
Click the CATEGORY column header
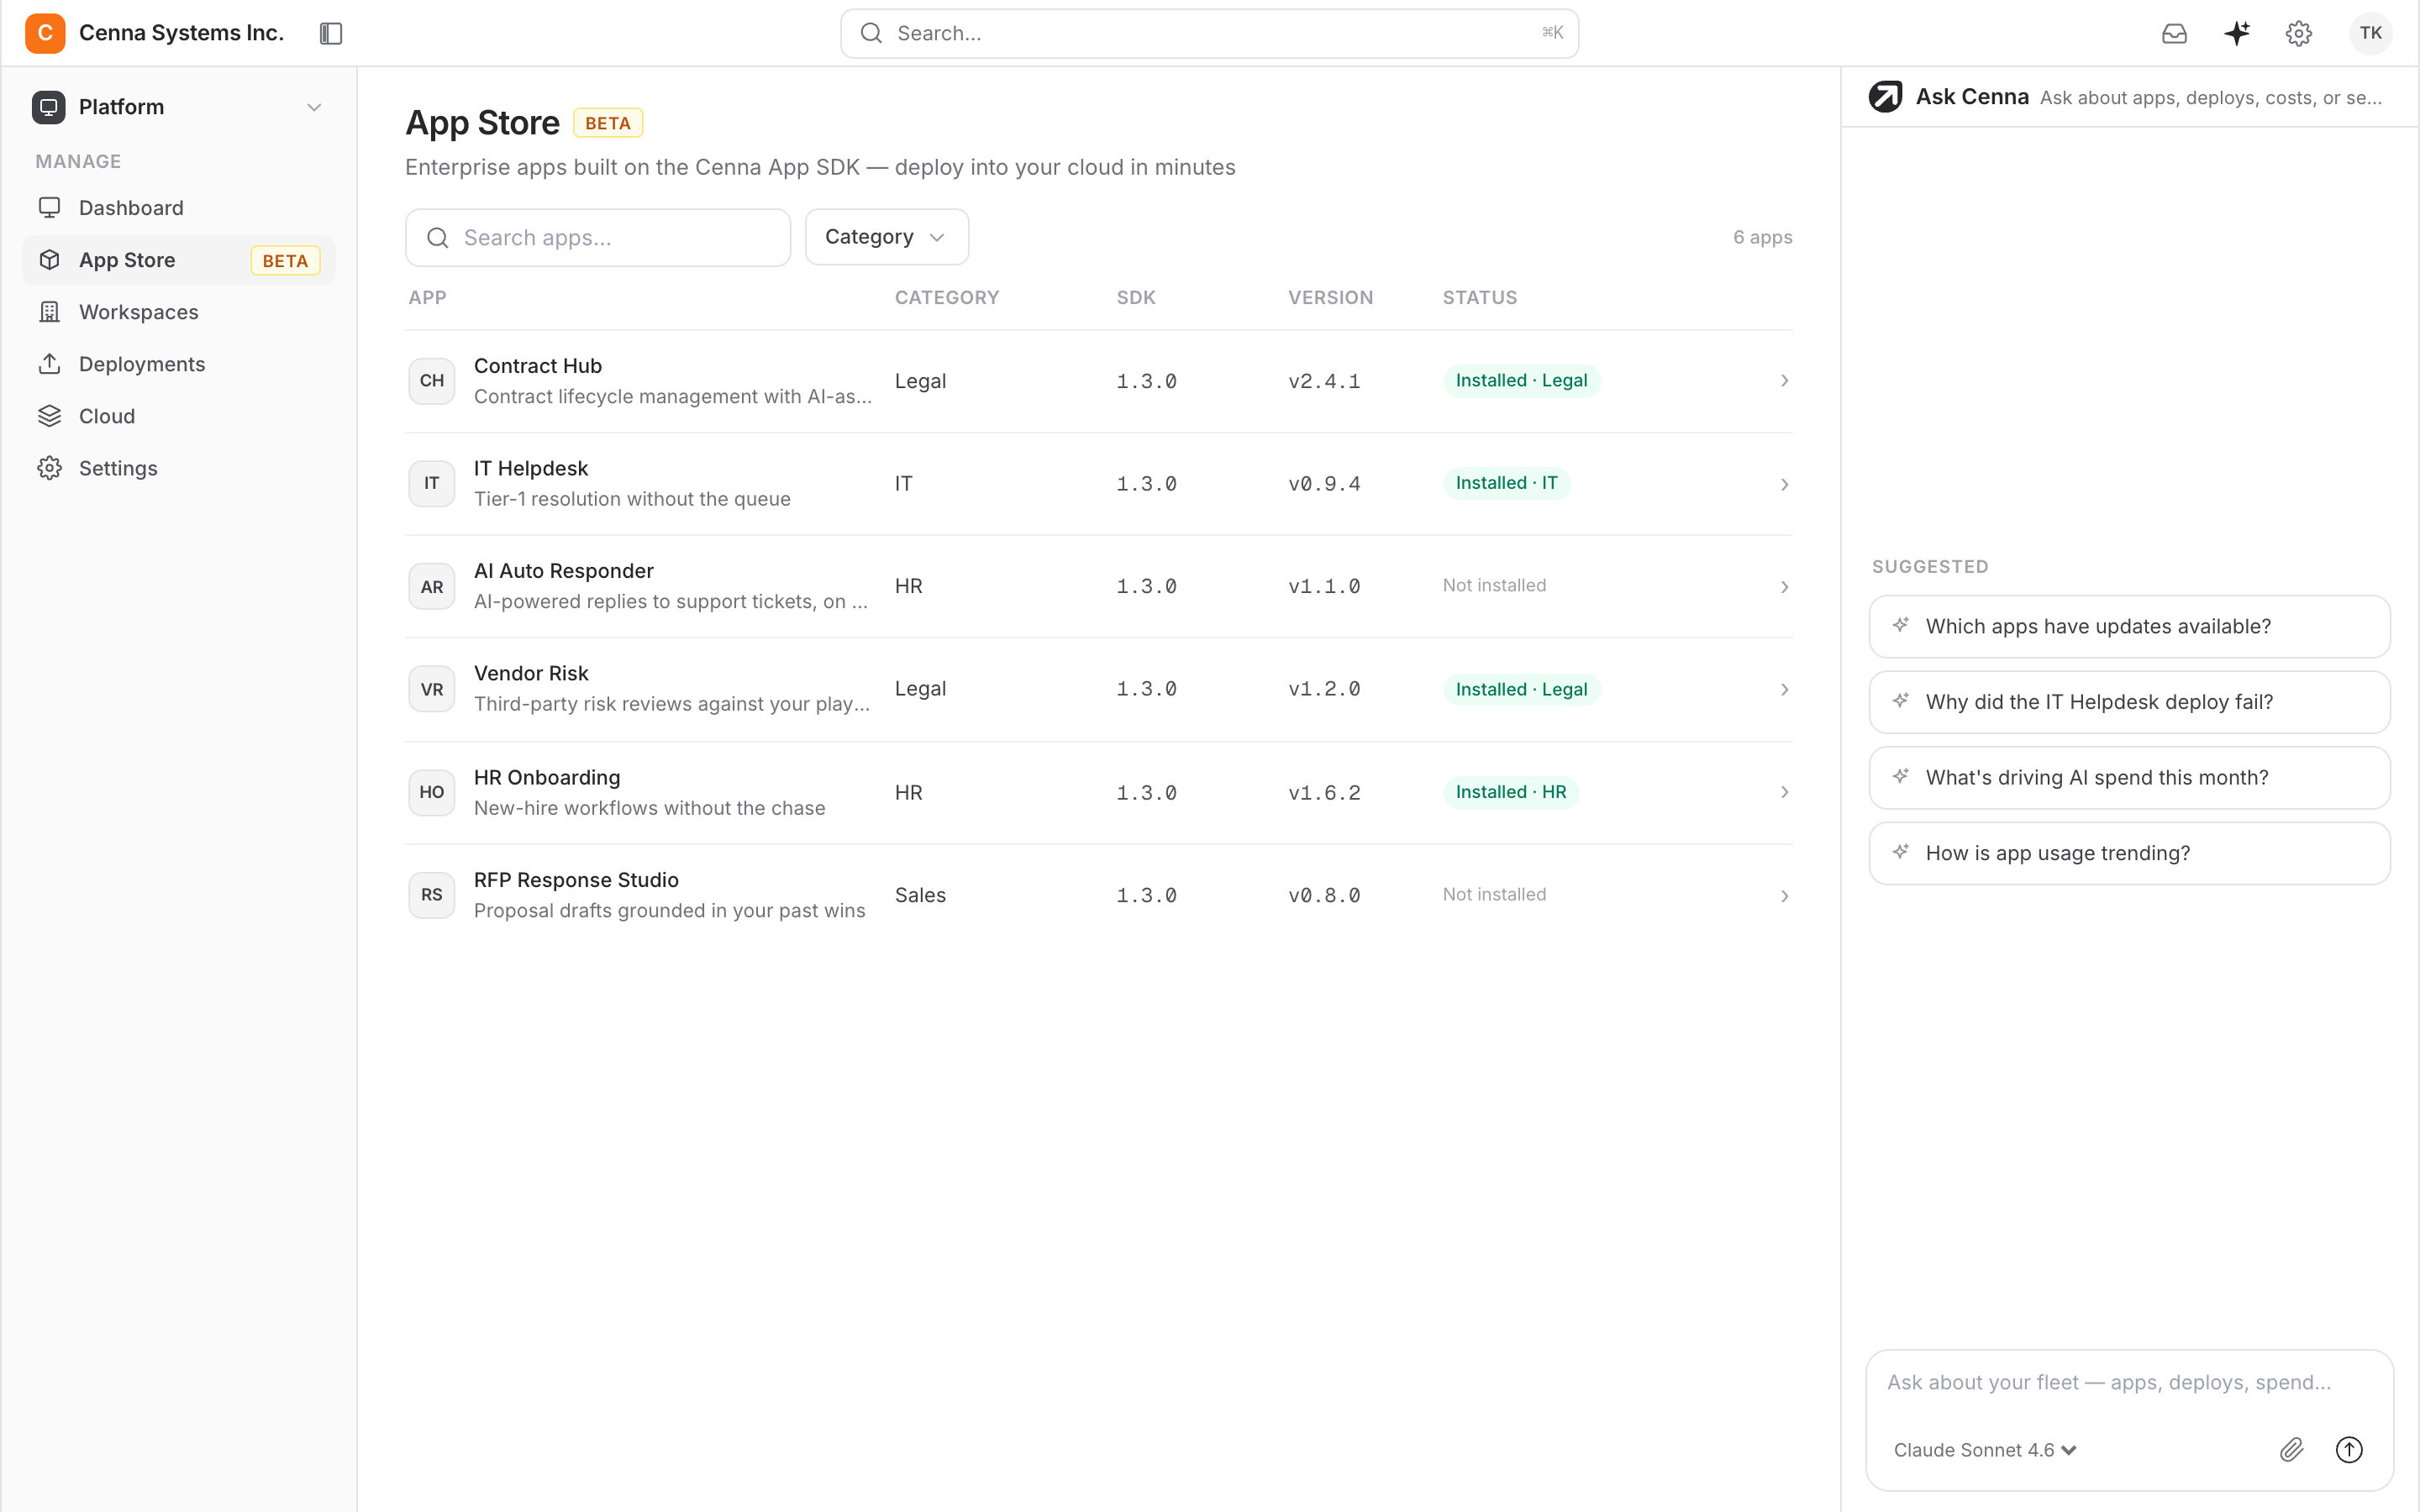click(946, 297)
